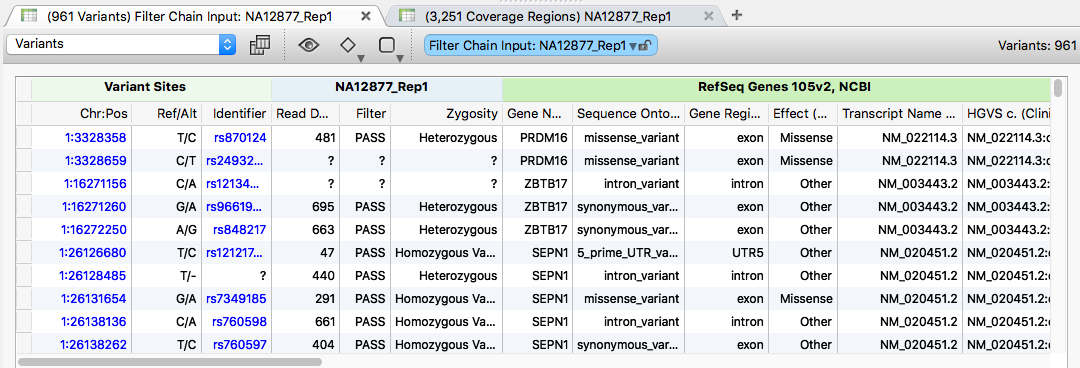
Task: Select read depth cell 440
Action: 306,276
